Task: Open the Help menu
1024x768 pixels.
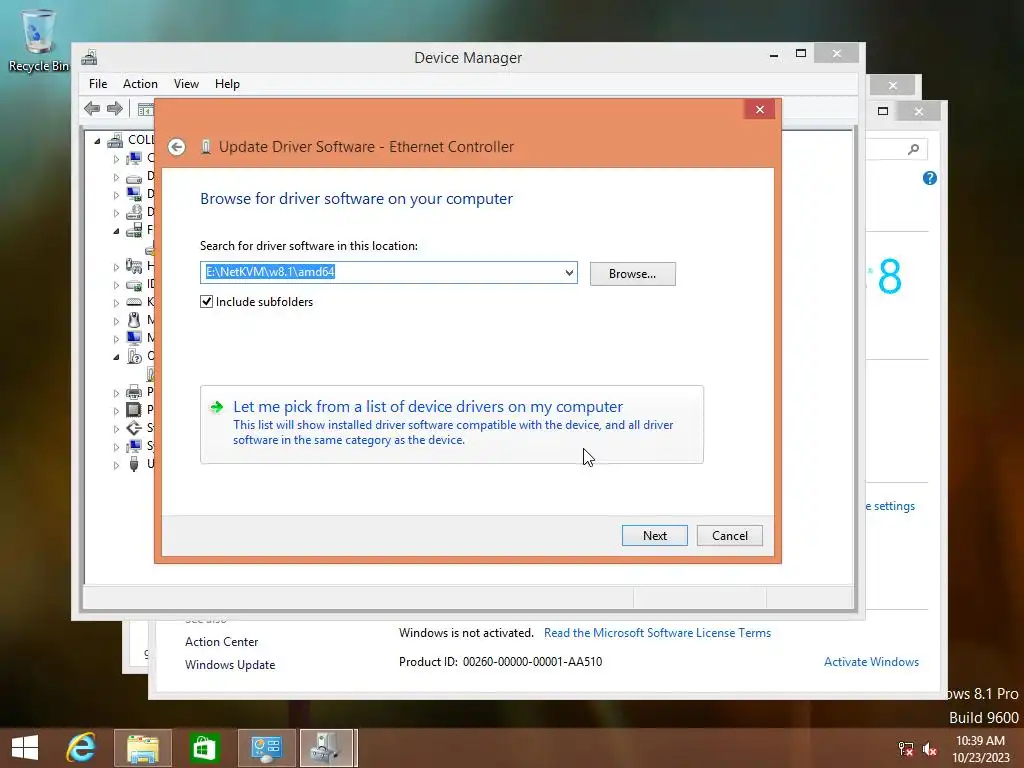Action: (227, 84)
